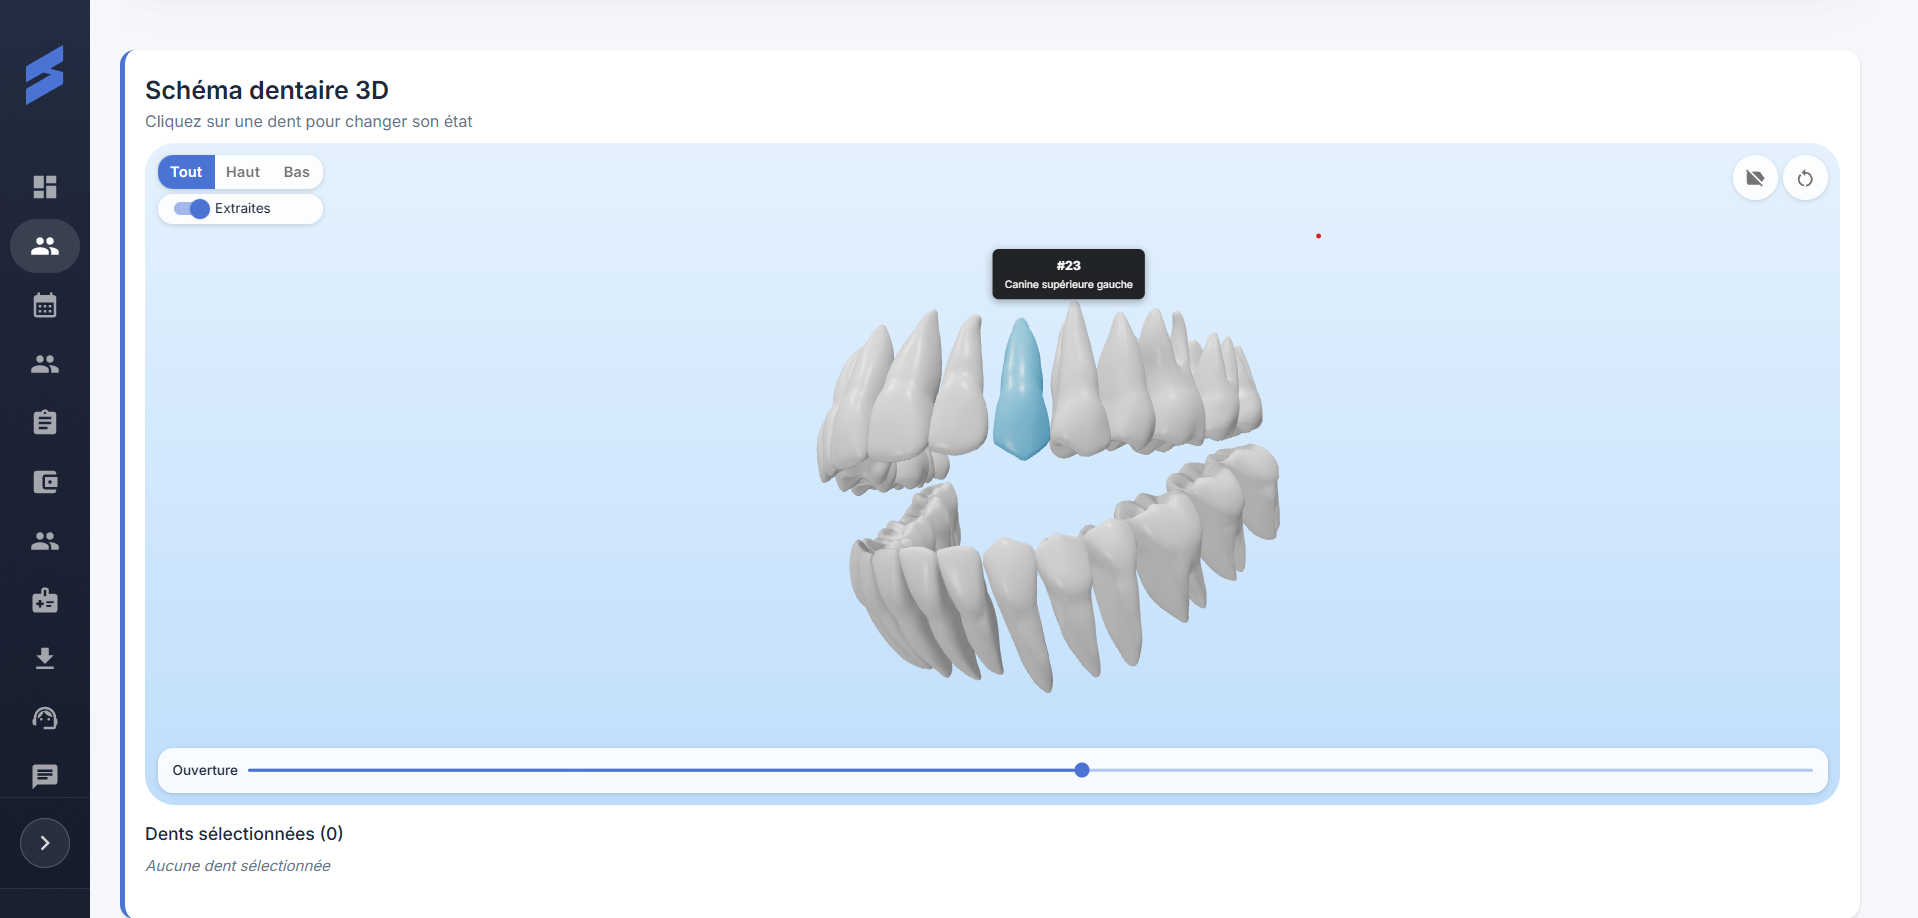Expand the collapsed sidebar with the chevron
This screenshot has height=918, width=1918.
[44, 843]
